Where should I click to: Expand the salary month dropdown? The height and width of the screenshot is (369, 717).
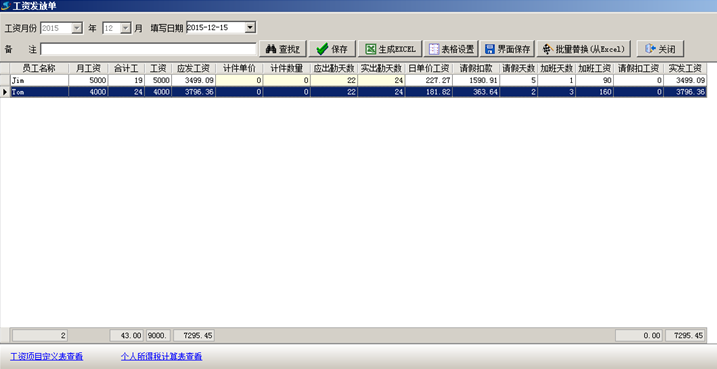tap(125, 28)
